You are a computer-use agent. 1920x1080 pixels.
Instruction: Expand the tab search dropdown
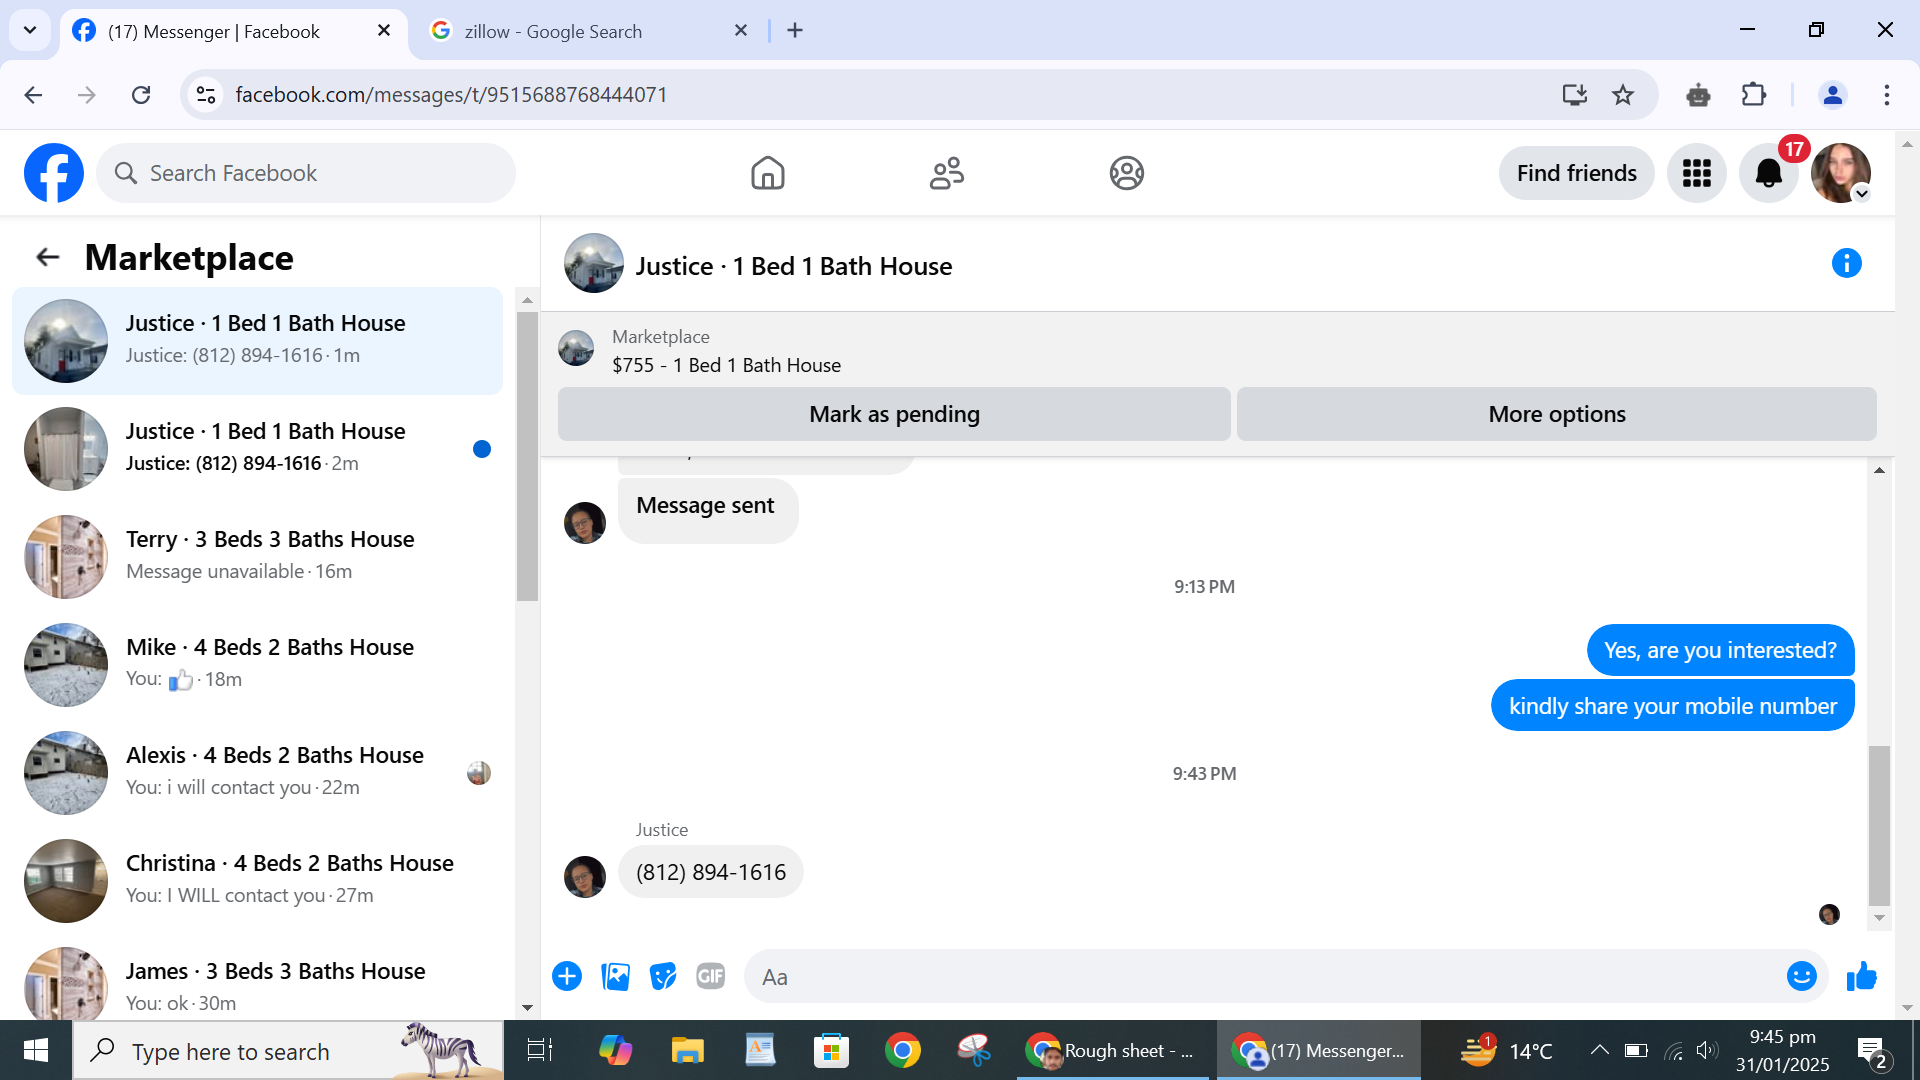pos(30,31)
